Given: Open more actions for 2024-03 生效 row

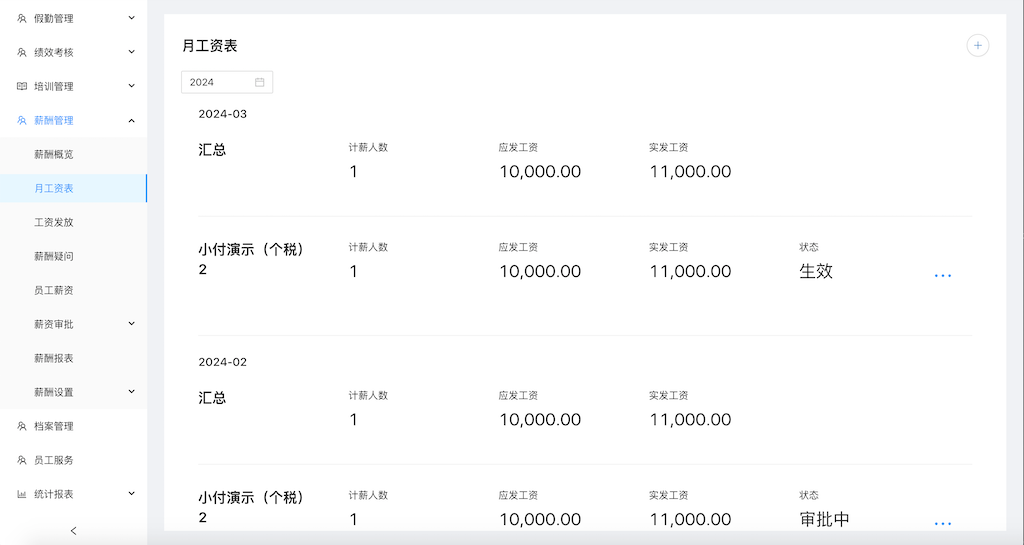Looking at the screenshot, I should click(x=942, y=275).
